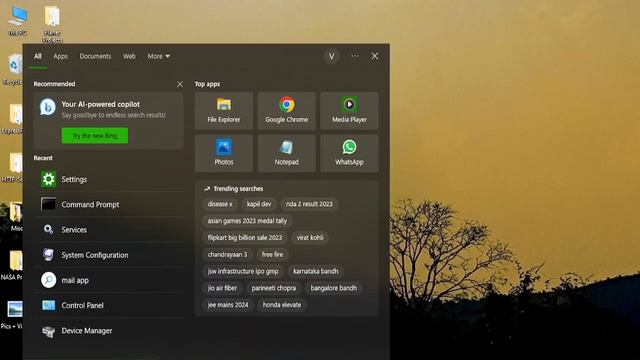640x360 pixels.
Task: Open Command Prompt from Recent list
Action: pos(109,204)
